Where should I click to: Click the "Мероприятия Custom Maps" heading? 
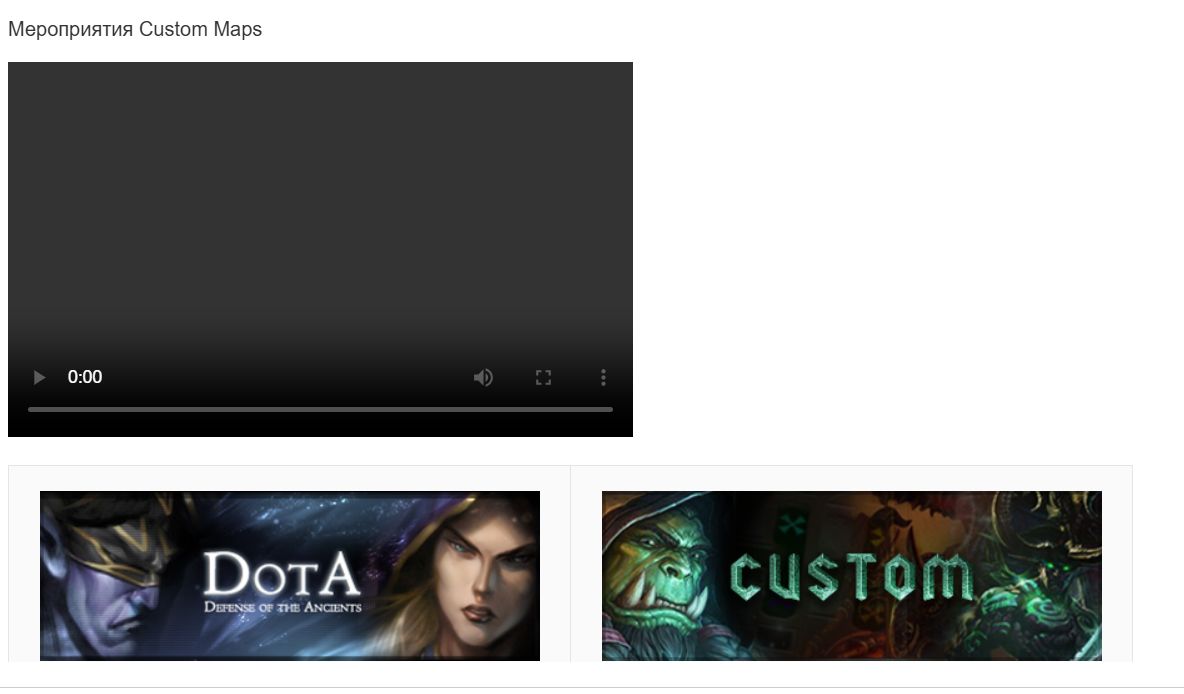pos(135,29)
